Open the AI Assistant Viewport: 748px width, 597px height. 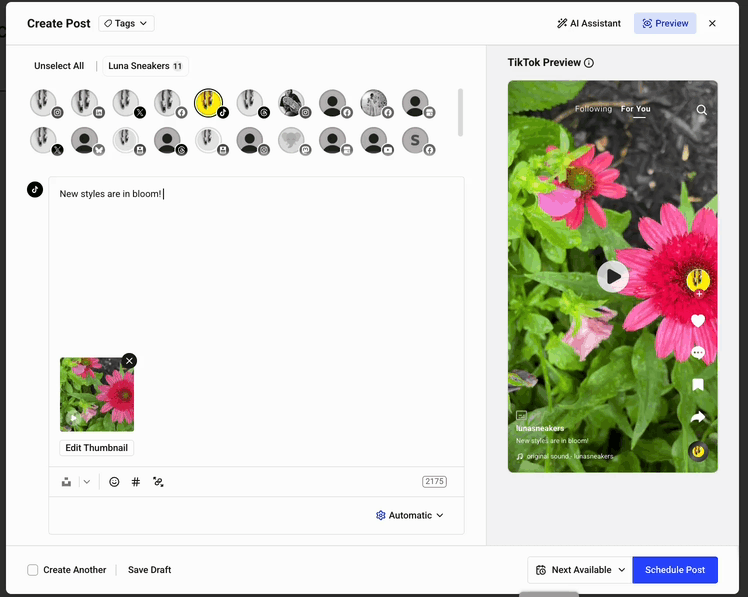coord(589,23)
